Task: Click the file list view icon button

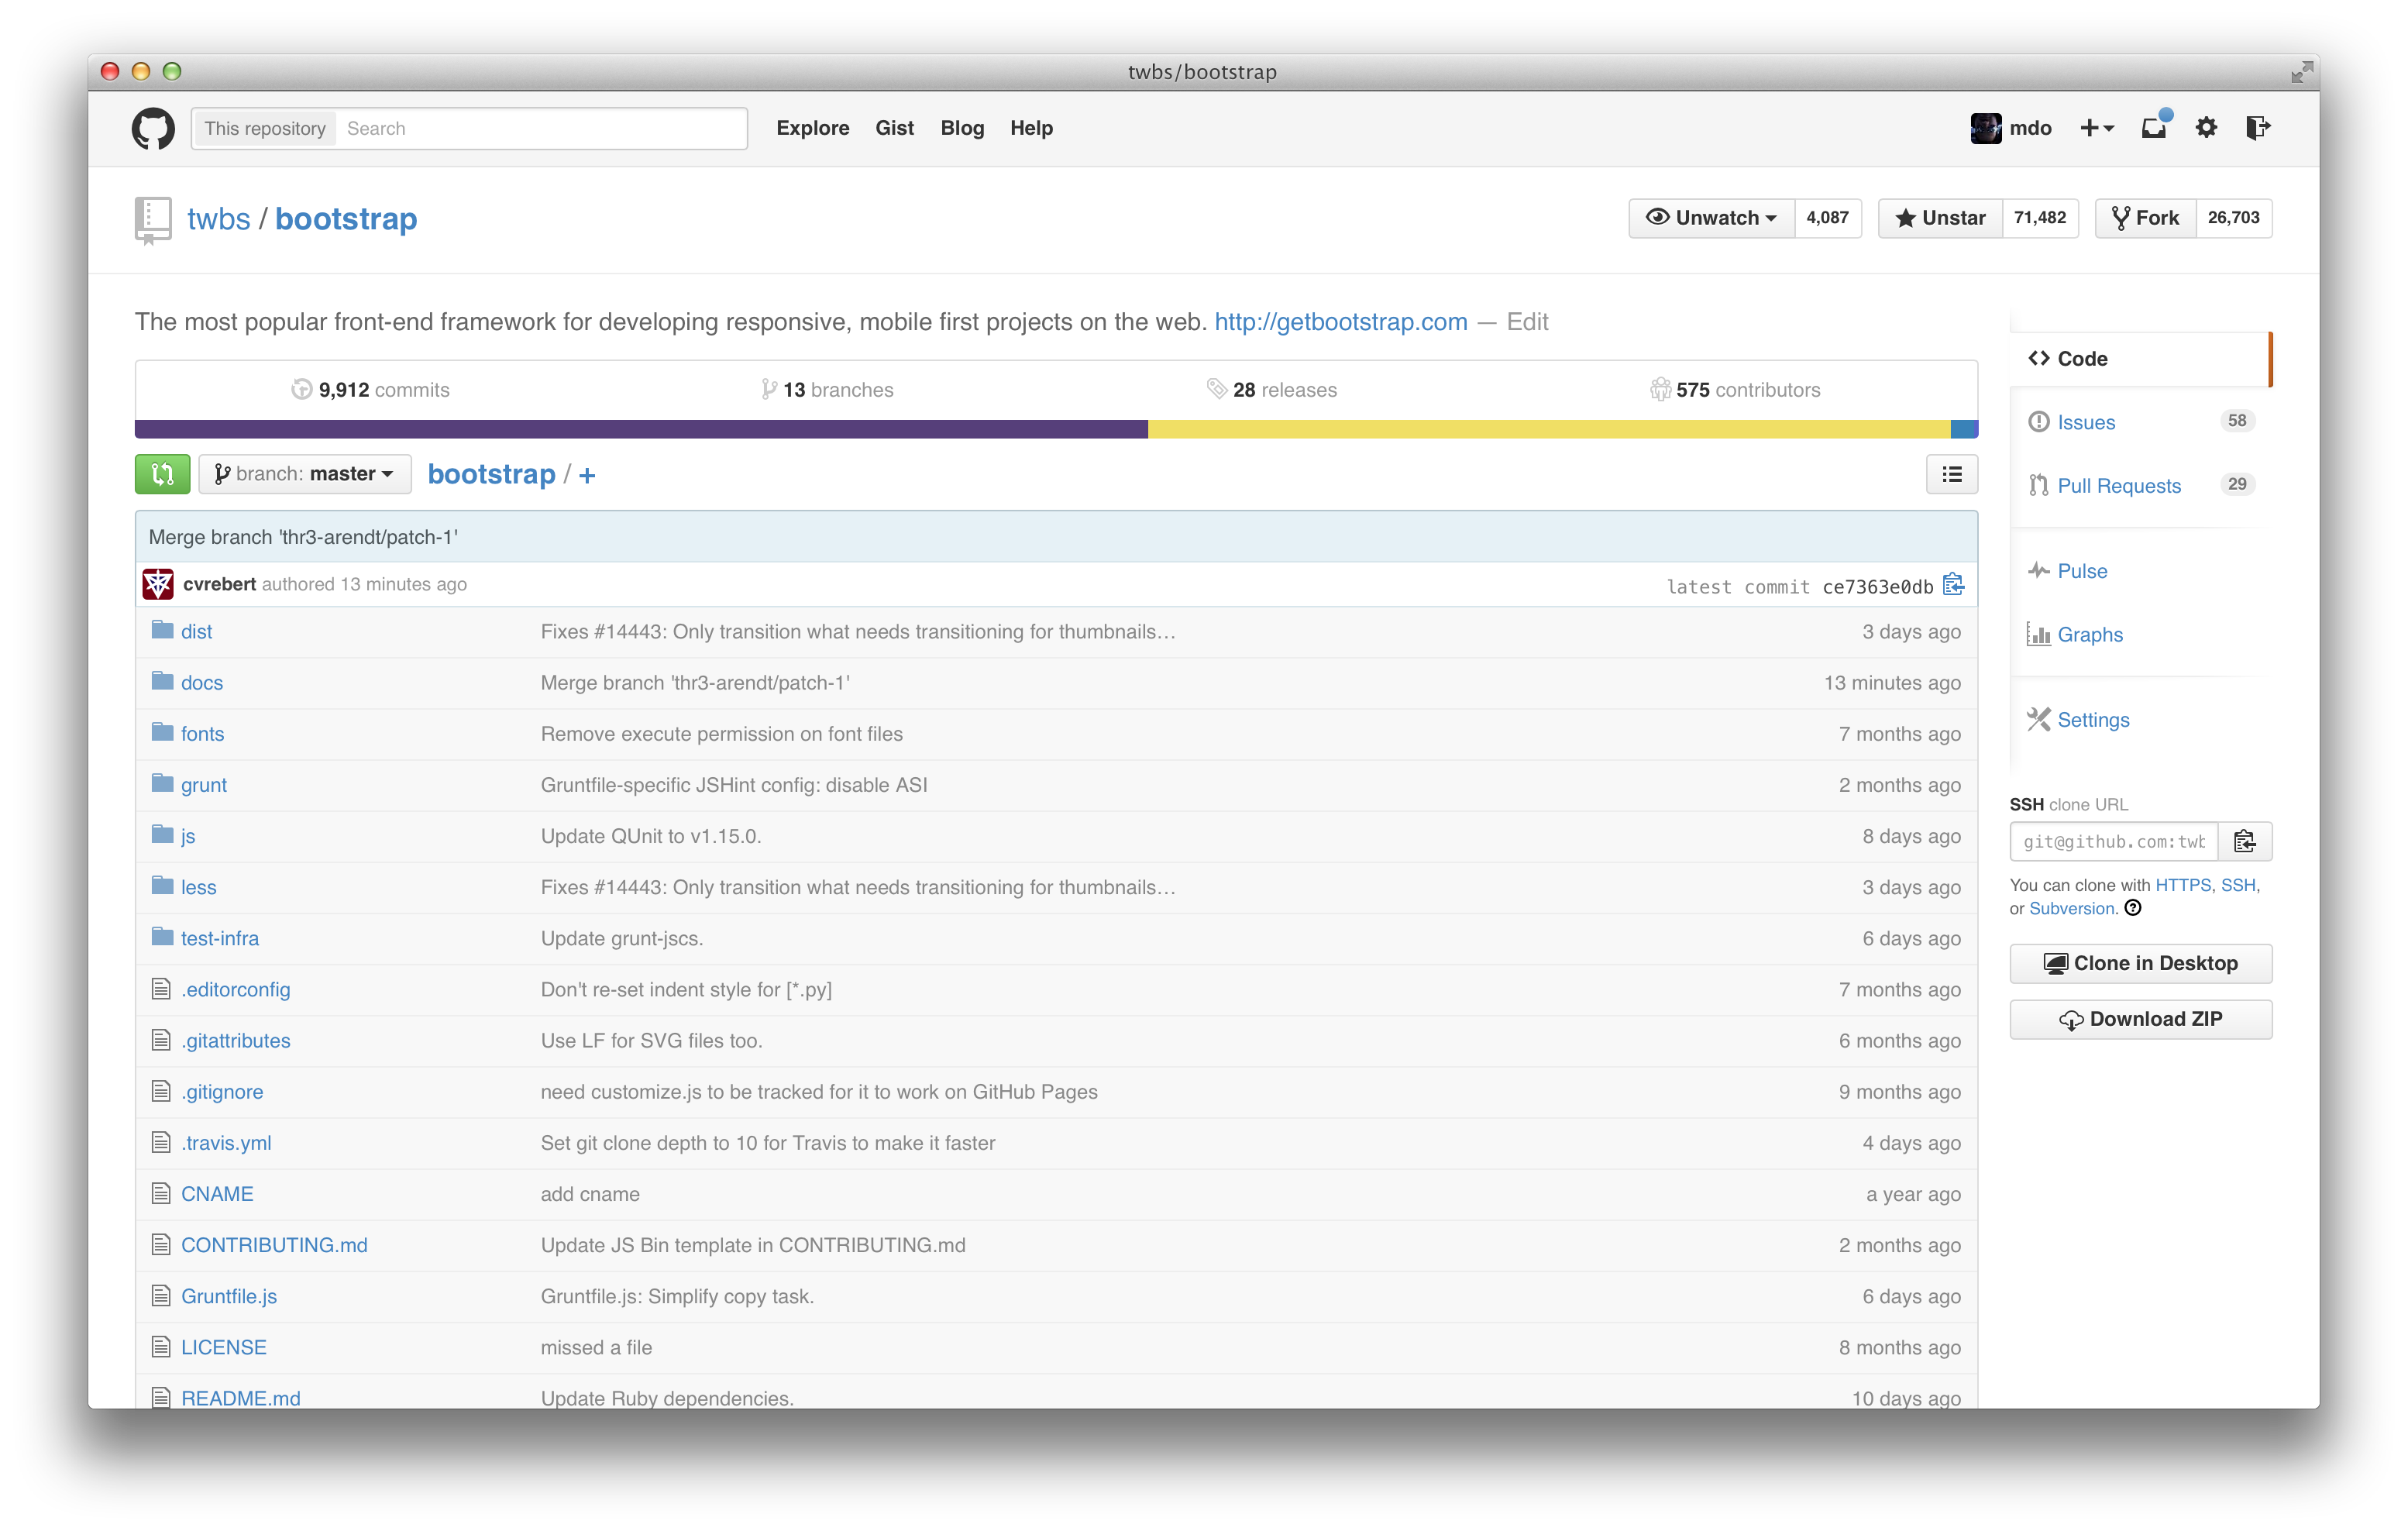Action: pos(1951,474)
